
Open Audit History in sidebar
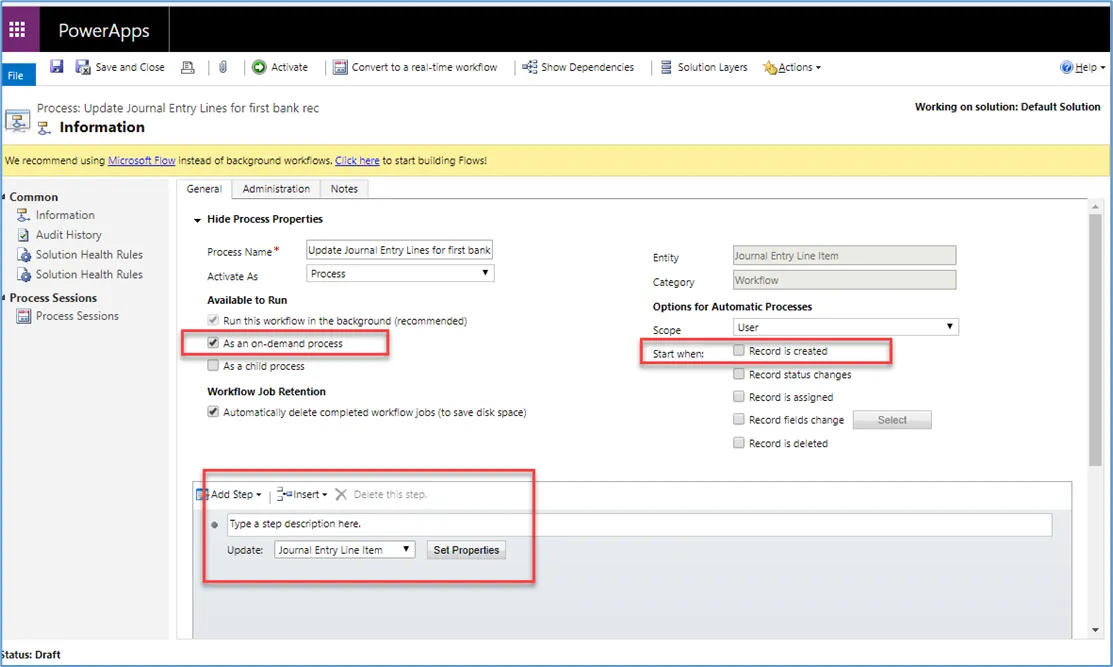(68, 235)
